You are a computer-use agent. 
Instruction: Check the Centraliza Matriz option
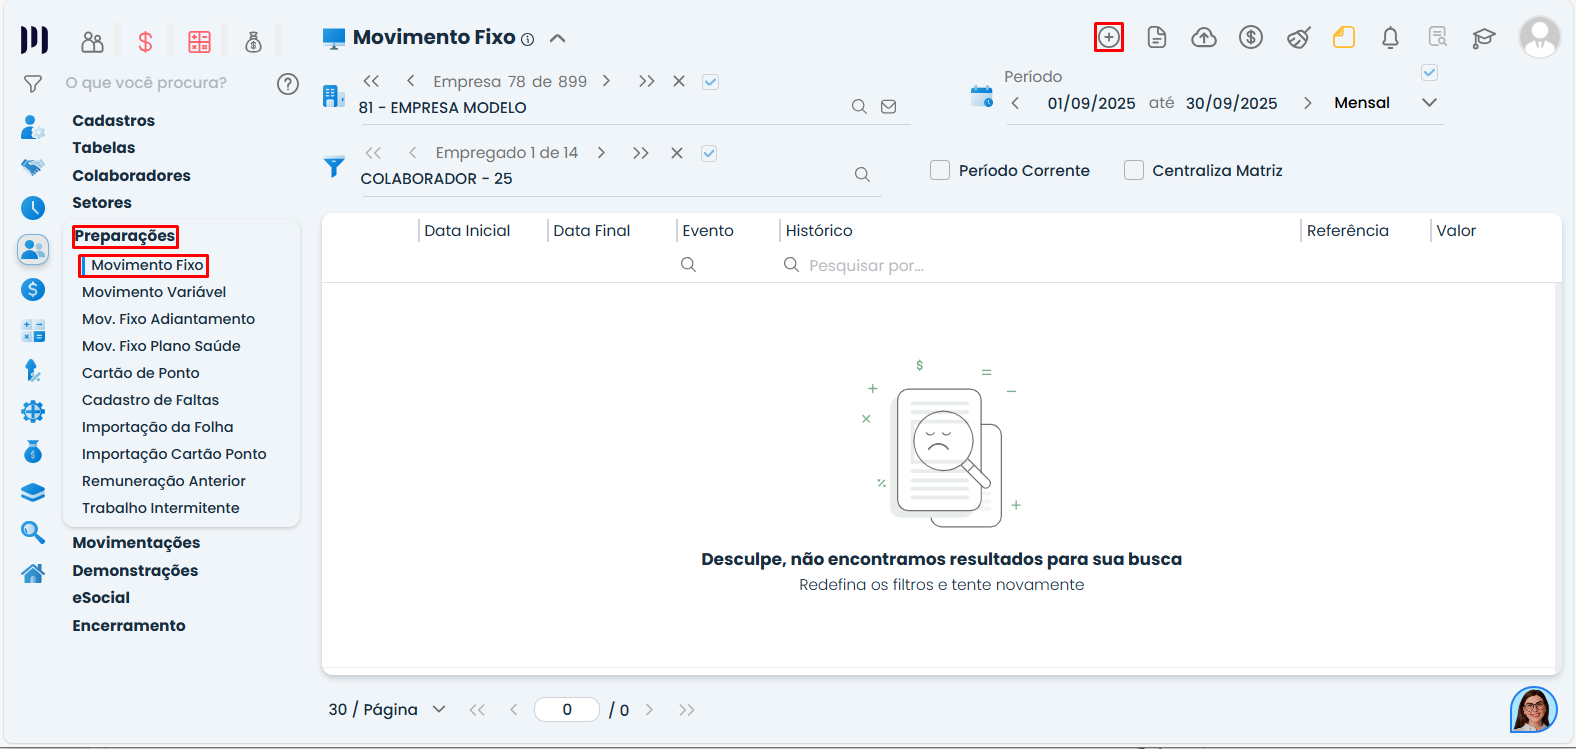pos(1134,171)
